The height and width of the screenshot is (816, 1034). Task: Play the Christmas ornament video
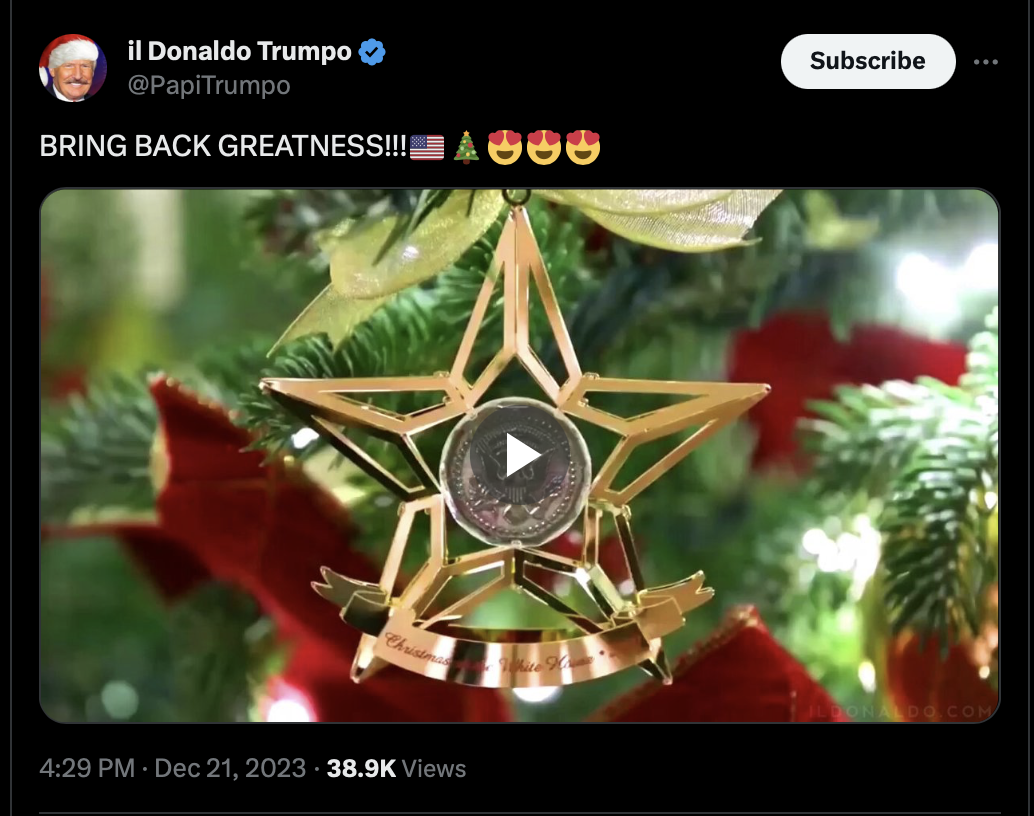(520, 455)
